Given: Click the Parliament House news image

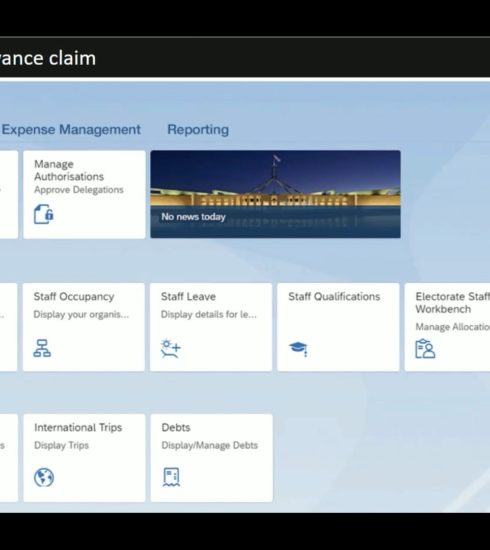Looking at the screenshot, I should click(x=275, y=194).
